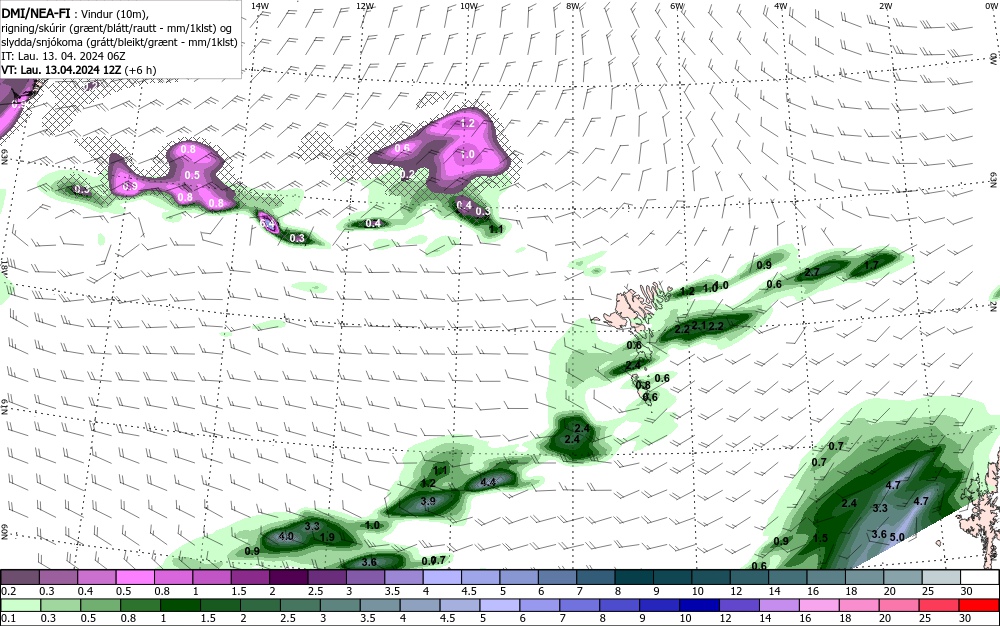Click the upper legend swatch labeled 3.5
The height and width of the screenshot is (626, 1000).
click(x=404, y=577)
